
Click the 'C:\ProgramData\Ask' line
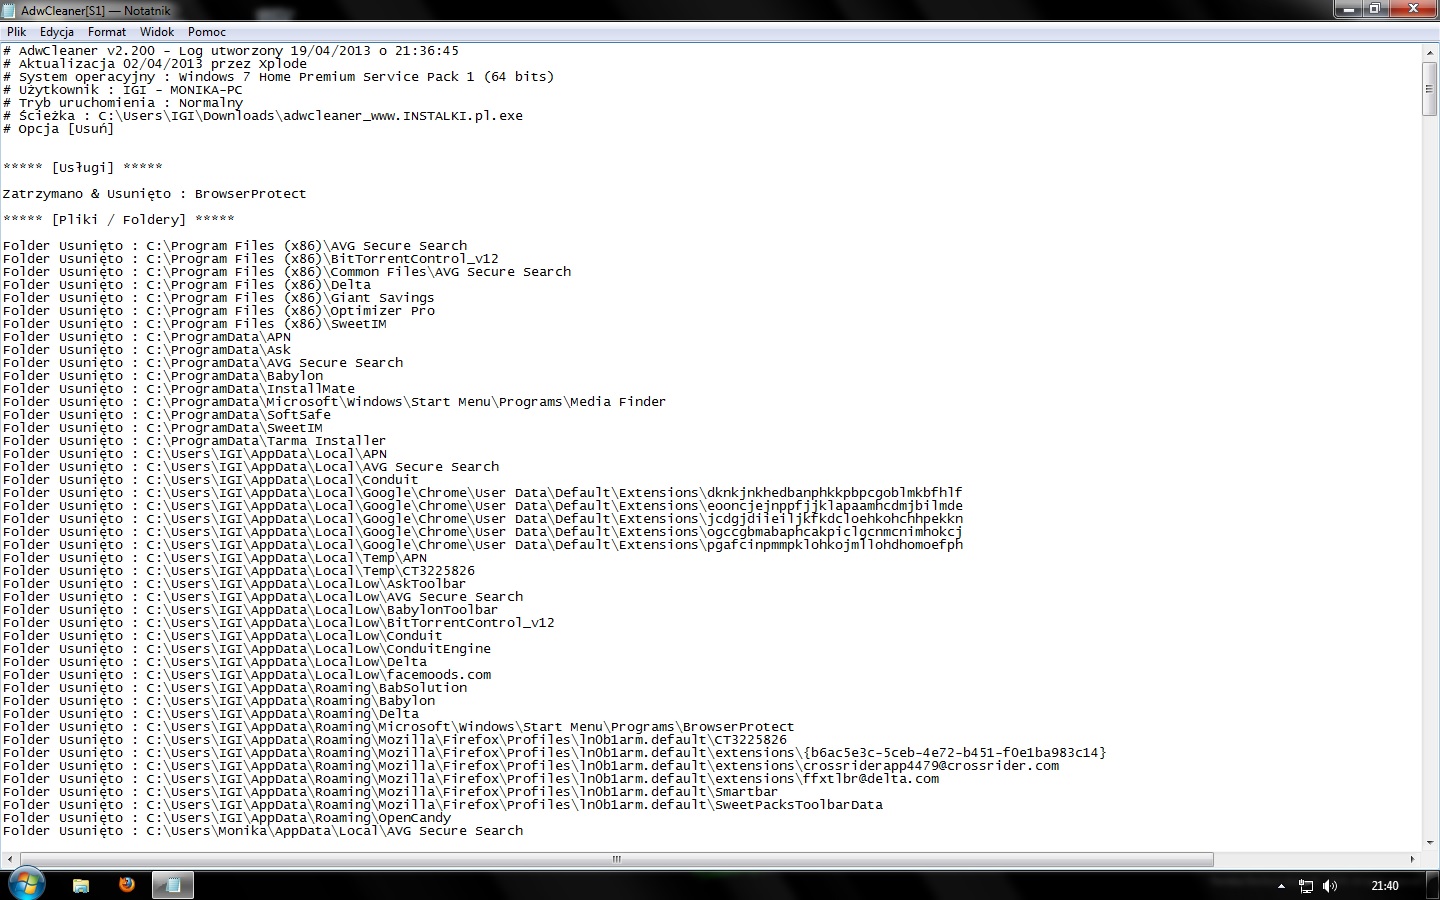pos(147,350)
